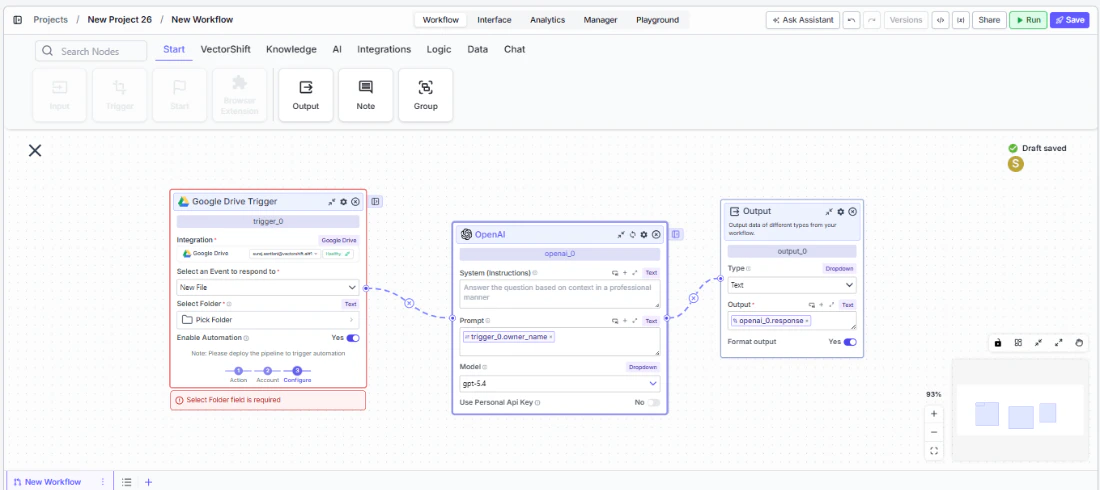Screen dimensions: 1100x490
Task: Expand the System (Instructions) field editor
Action: (x=635, y=273)
